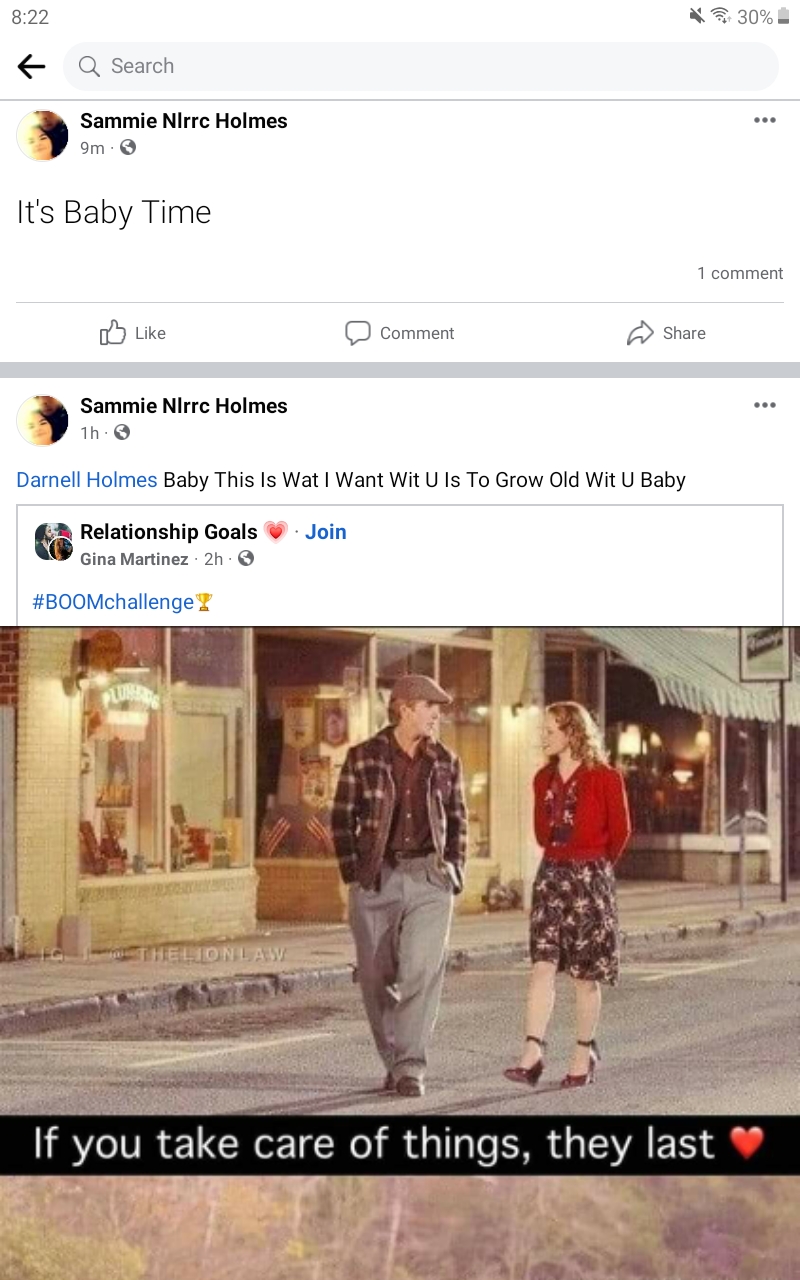Viewport: 800px width, 1280px height.
Task: Tap public globe icon on 9m post
Action: click(127, 148)
